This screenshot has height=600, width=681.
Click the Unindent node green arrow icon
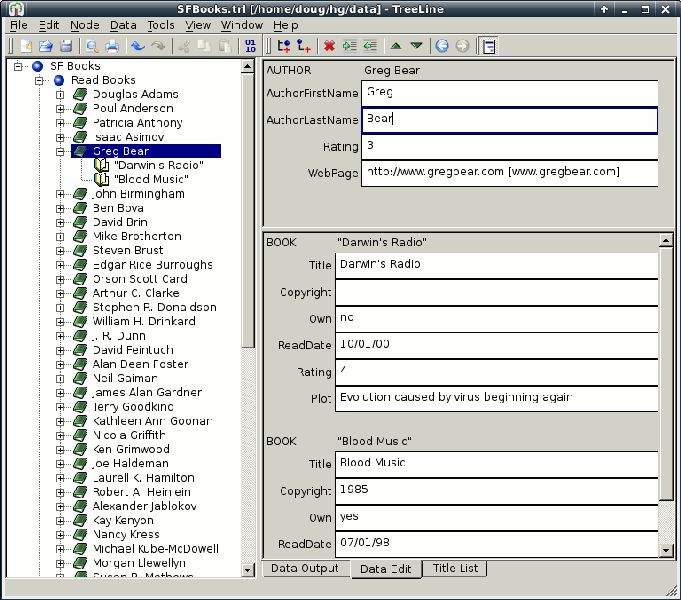370,46
